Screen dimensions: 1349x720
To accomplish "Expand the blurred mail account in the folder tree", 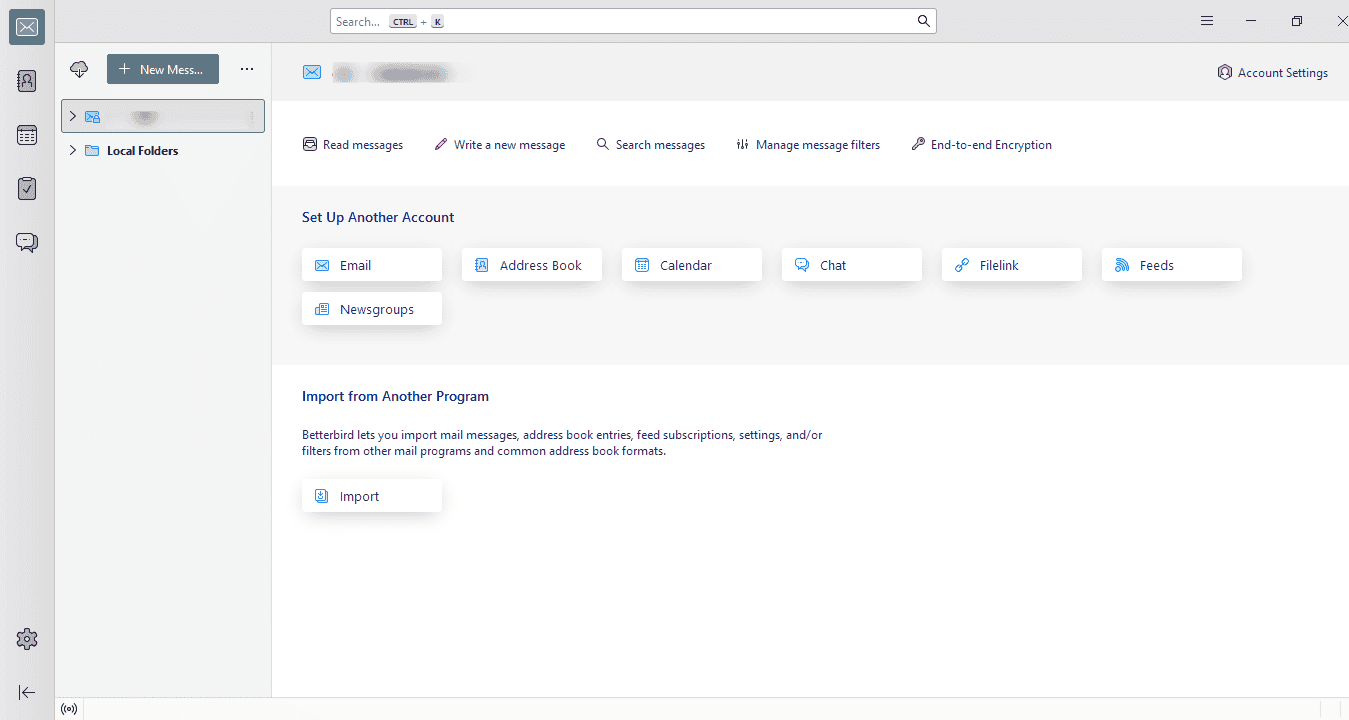I will point(72,116).
